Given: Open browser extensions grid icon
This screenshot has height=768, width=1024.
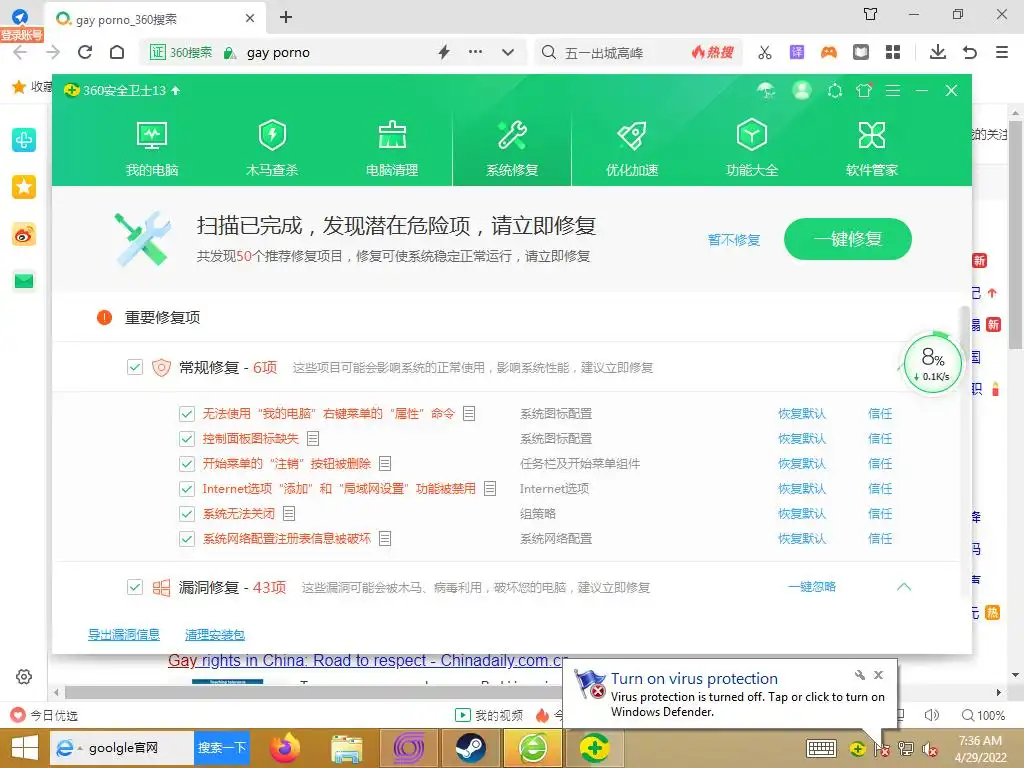Looking at the screenshot, I should (893, 52).
